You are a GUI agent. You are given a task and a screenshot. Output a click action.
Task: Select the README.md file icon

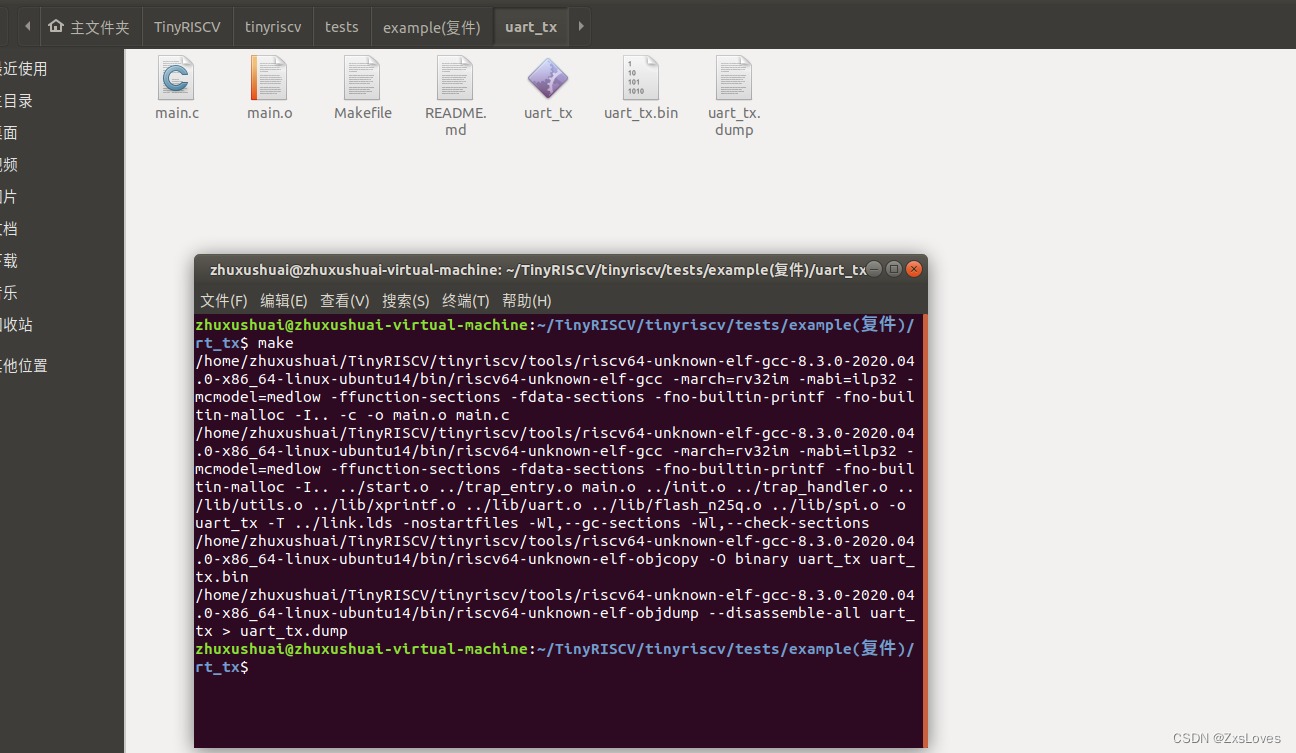tap(455, 77)
